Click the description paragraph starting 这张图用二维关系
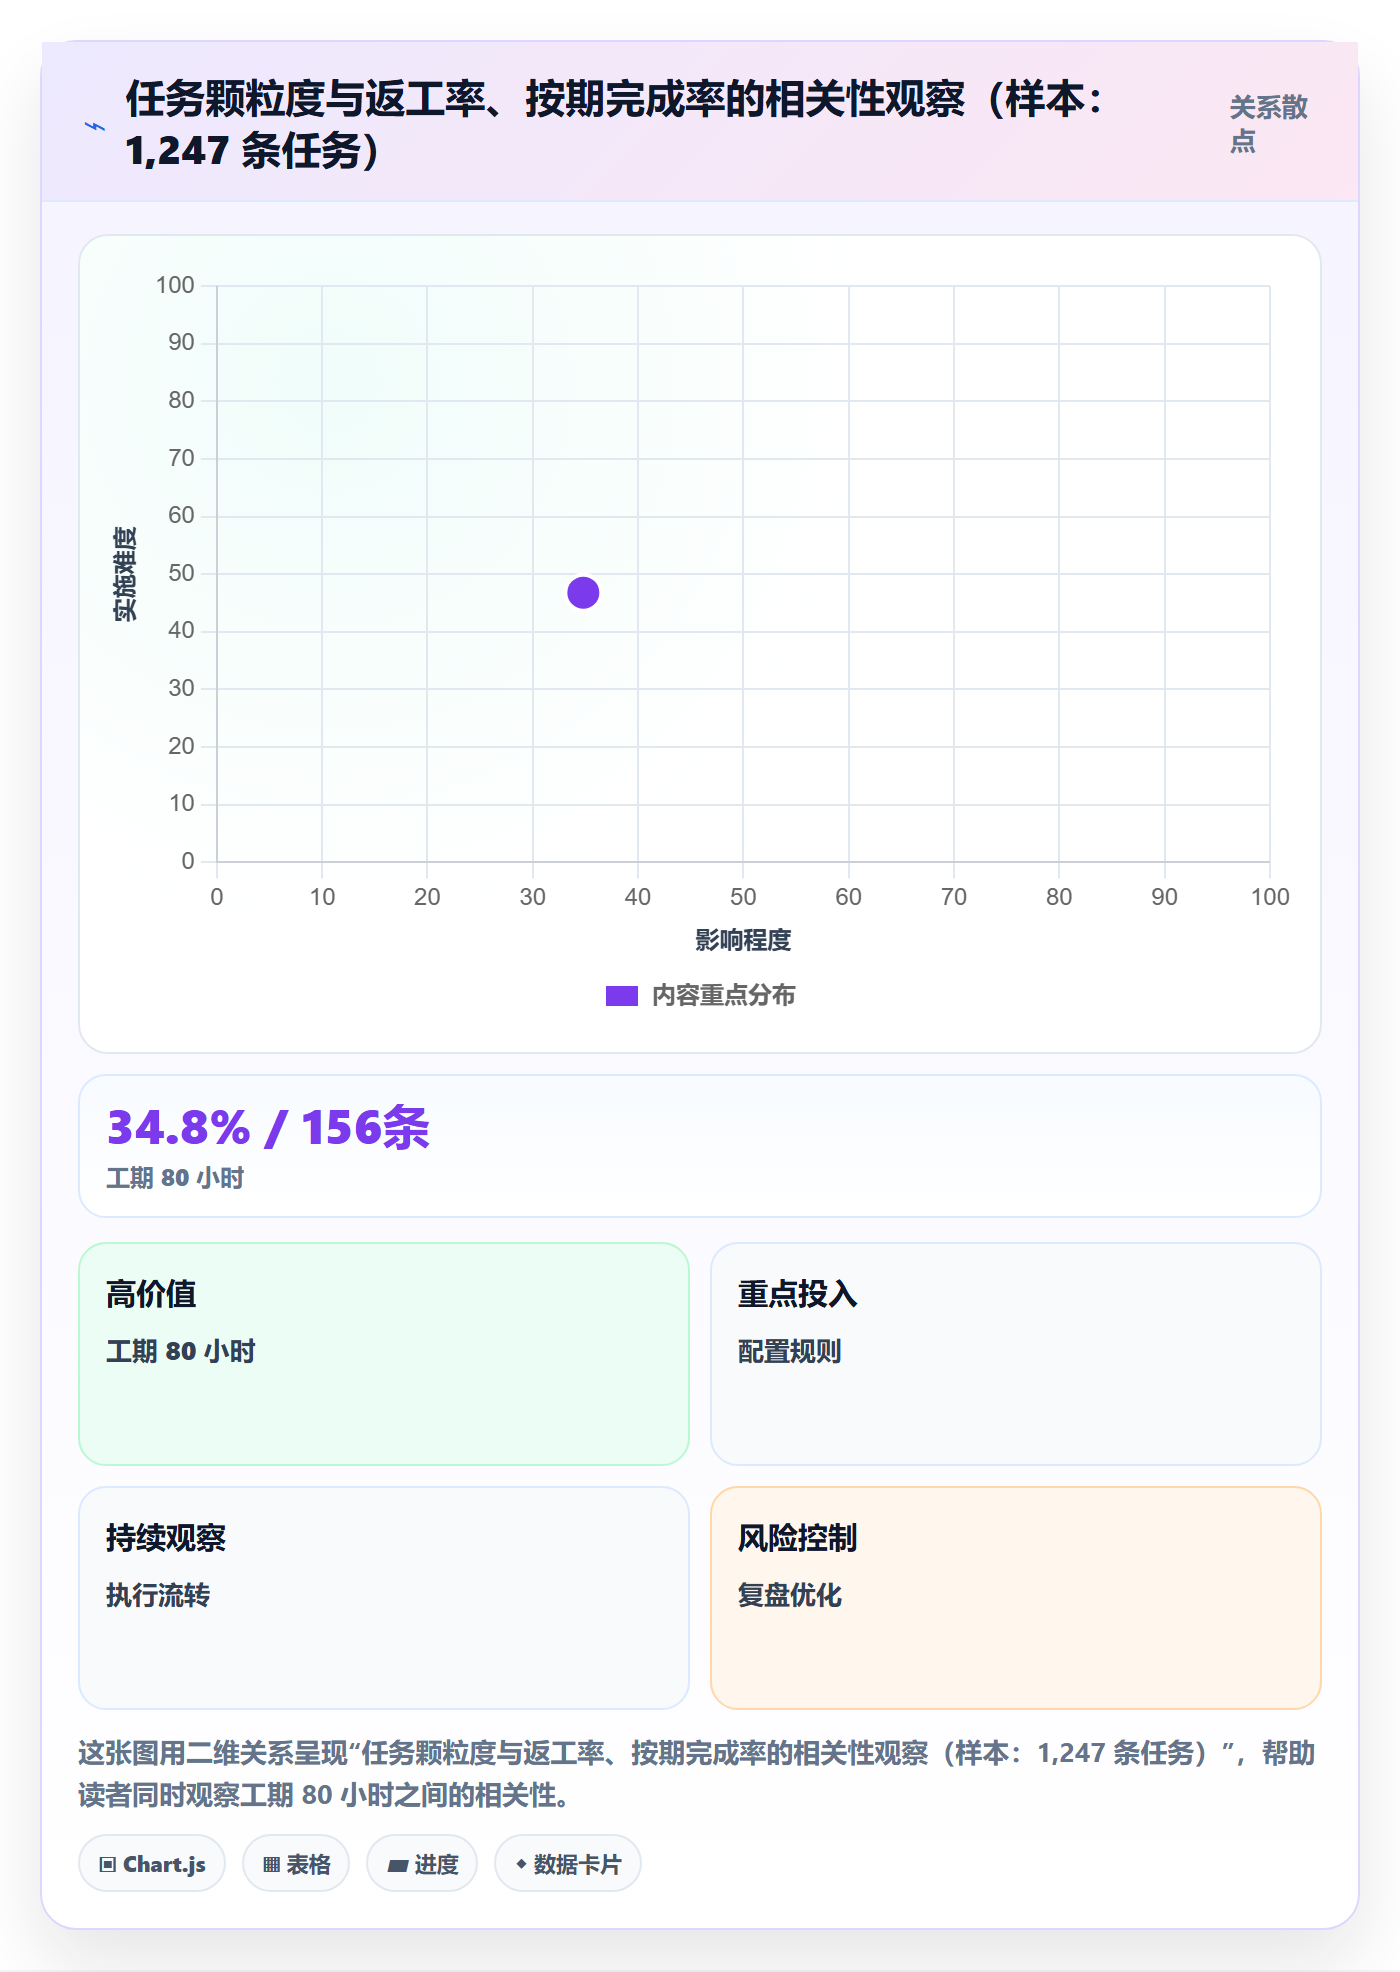Viewport: 1400px width, 1972px height. coord(697,1774)
